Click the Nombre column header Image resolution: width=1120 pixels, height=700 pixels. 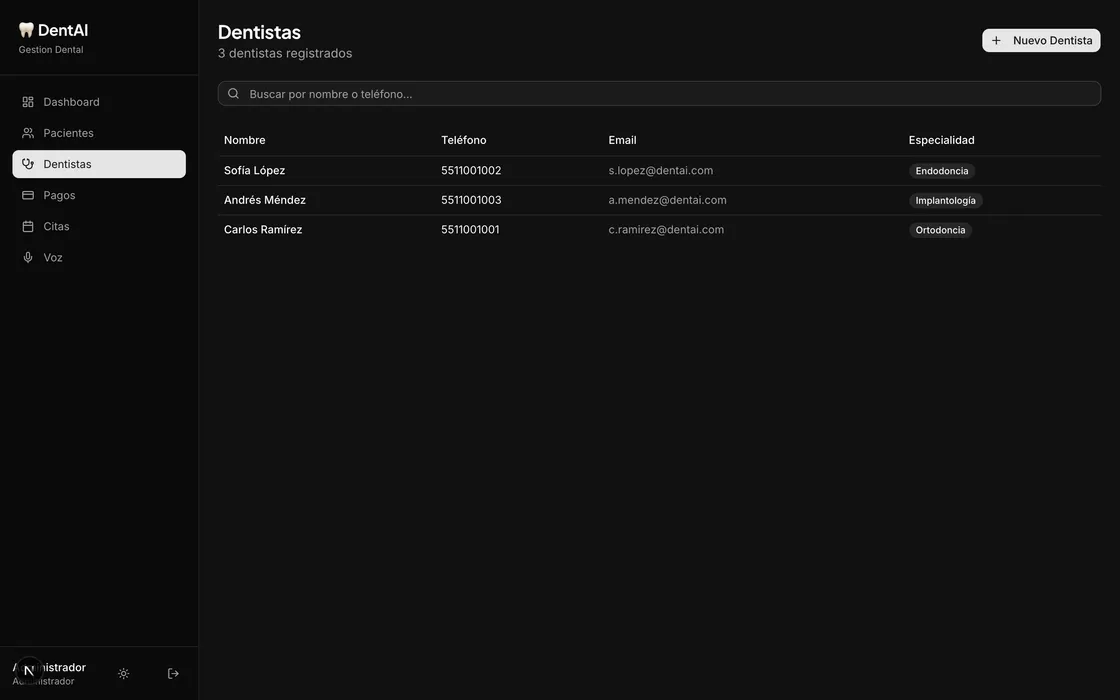[245, 140]
